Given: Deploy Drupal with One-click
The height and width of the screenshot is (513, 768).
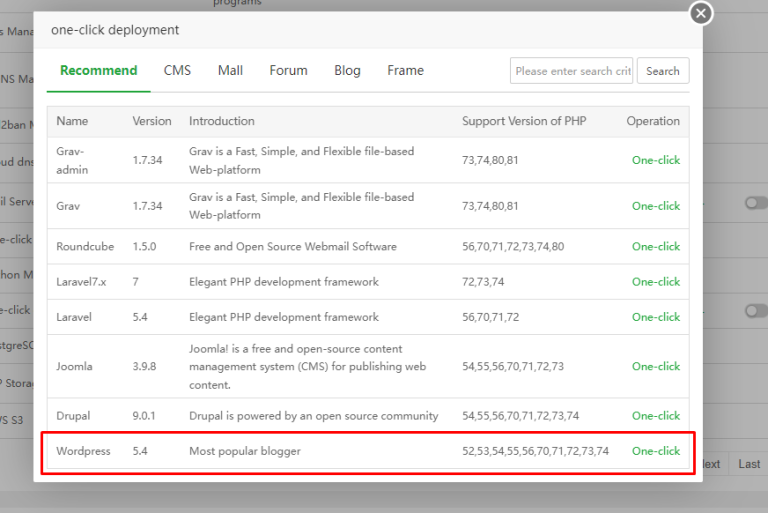Looking at the screenshot, I should coord(656,416).
